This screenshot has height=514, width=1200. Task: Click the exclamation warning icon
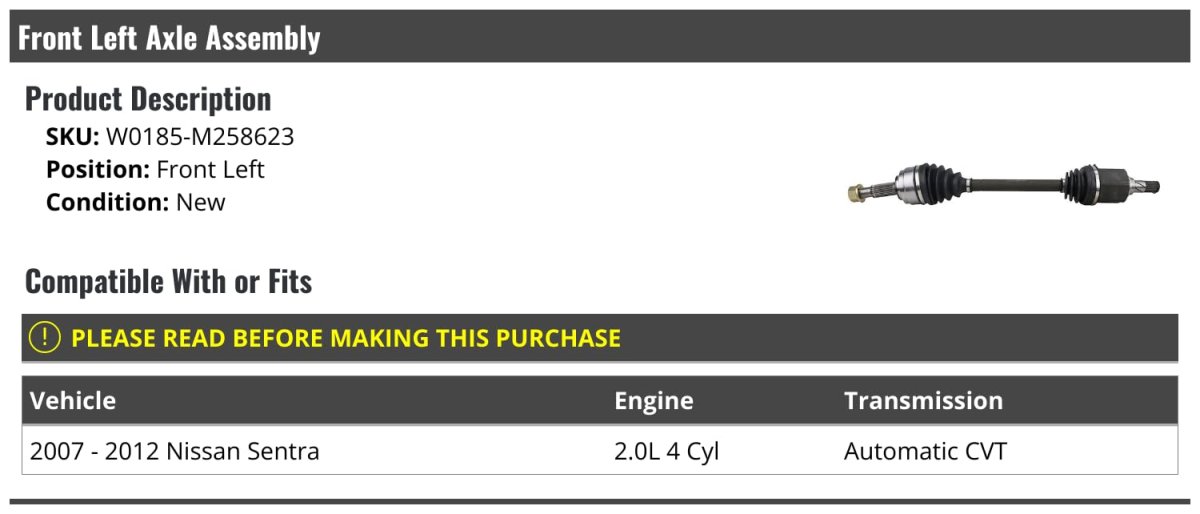(45, 338)
